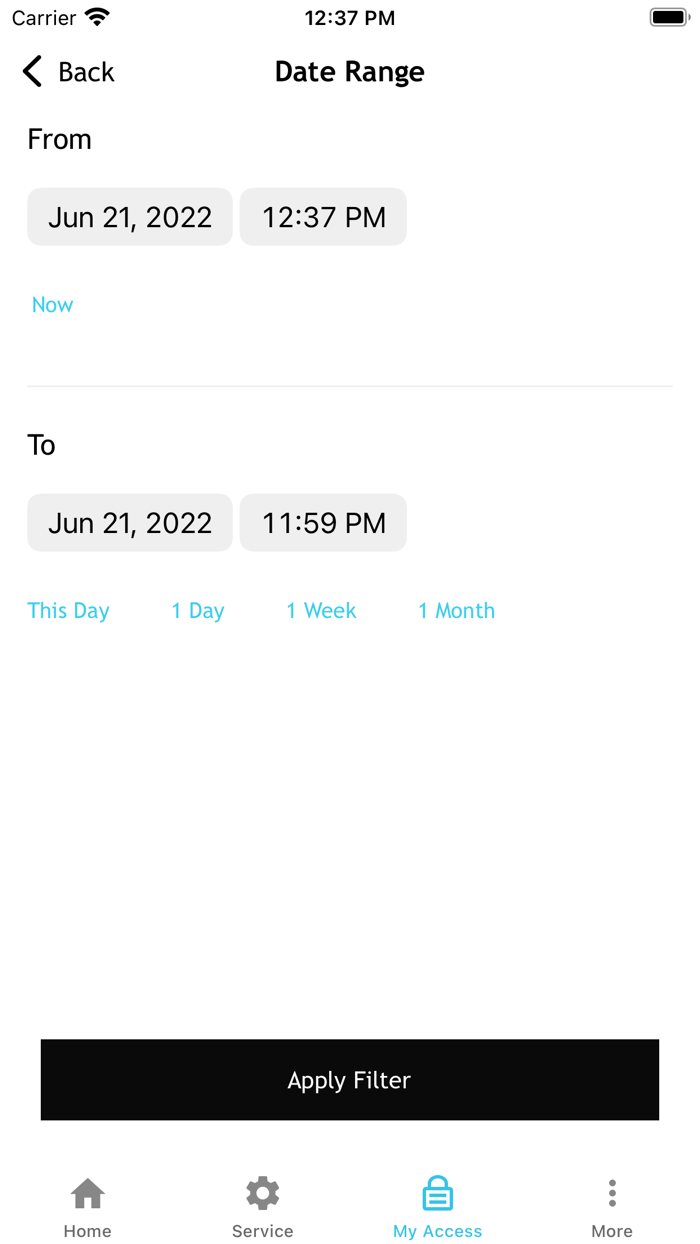Open the Home tab icon
Image resolution: width=700 pixels, height=1244 pixels.
pyautogui.click(x=87, y=1192)
